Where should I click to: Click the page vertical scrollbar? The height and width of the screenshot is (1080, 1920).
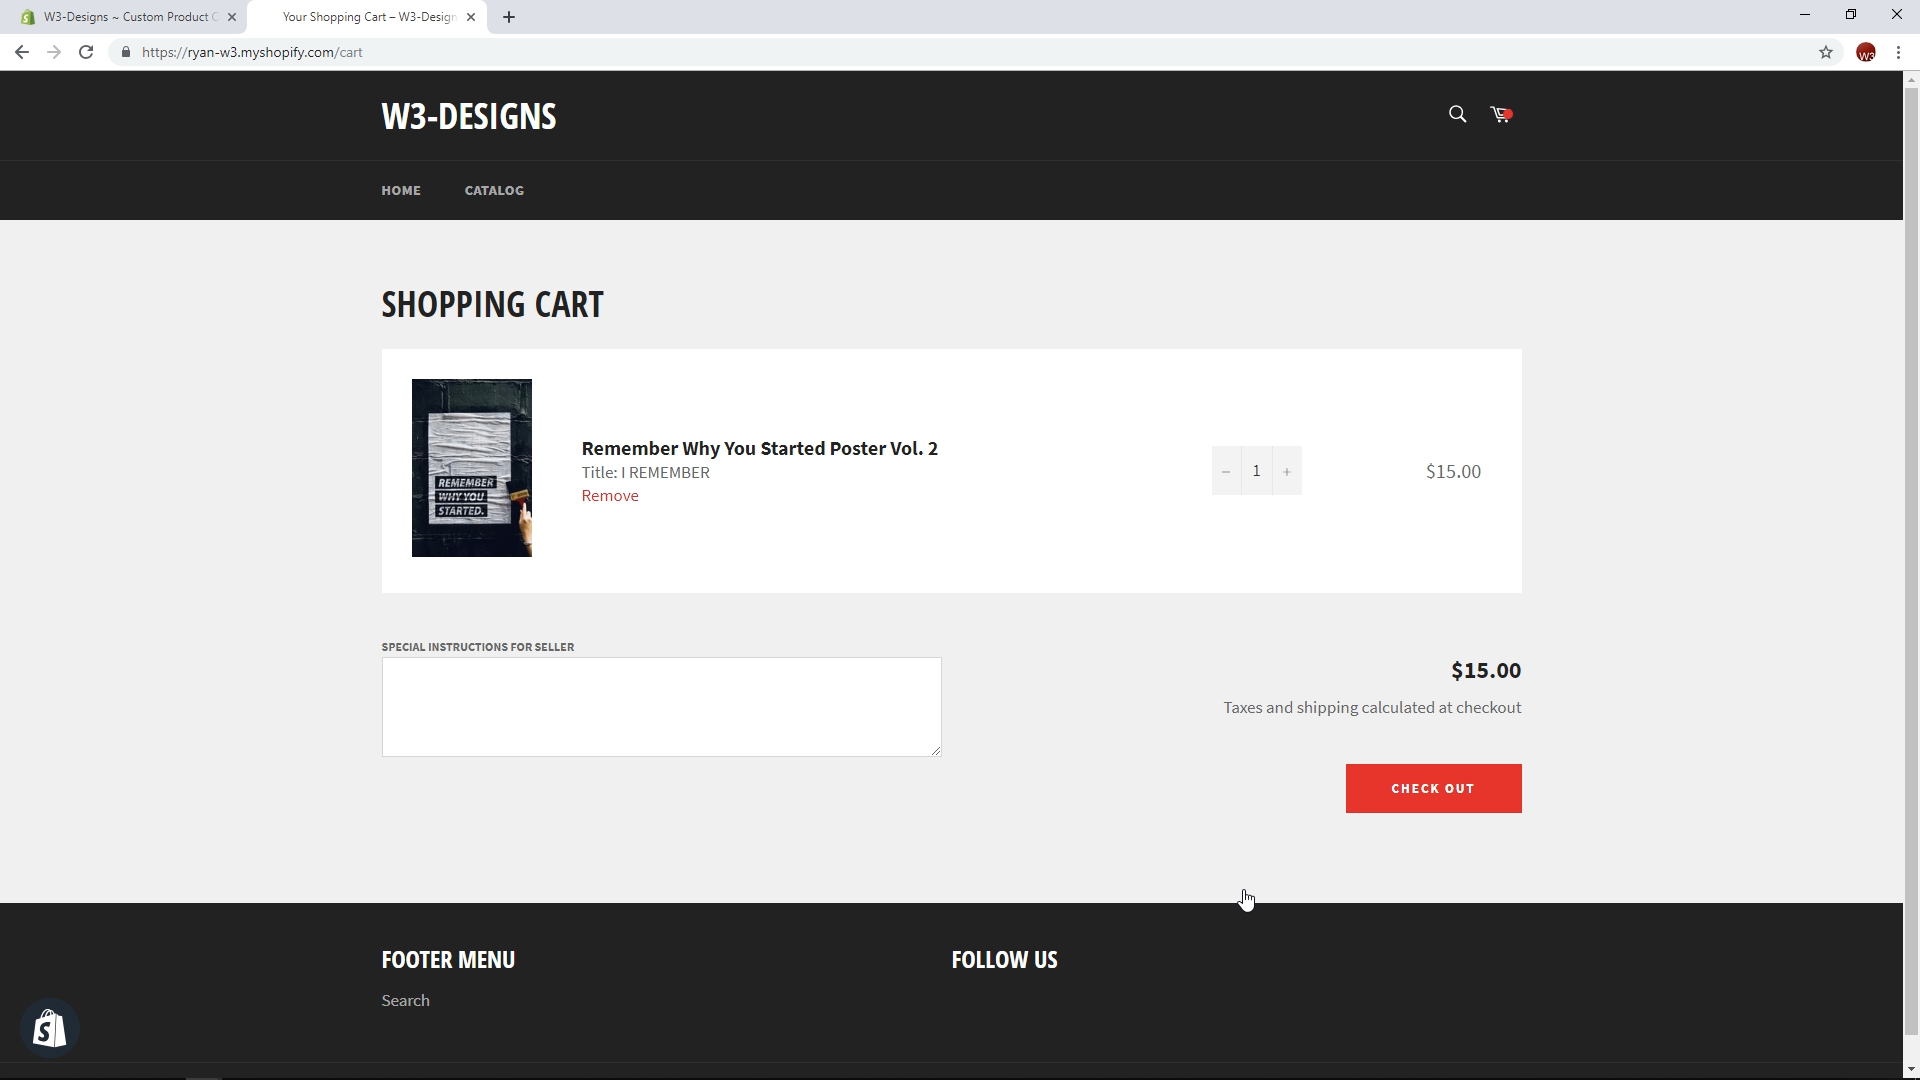click(1911, 560)
